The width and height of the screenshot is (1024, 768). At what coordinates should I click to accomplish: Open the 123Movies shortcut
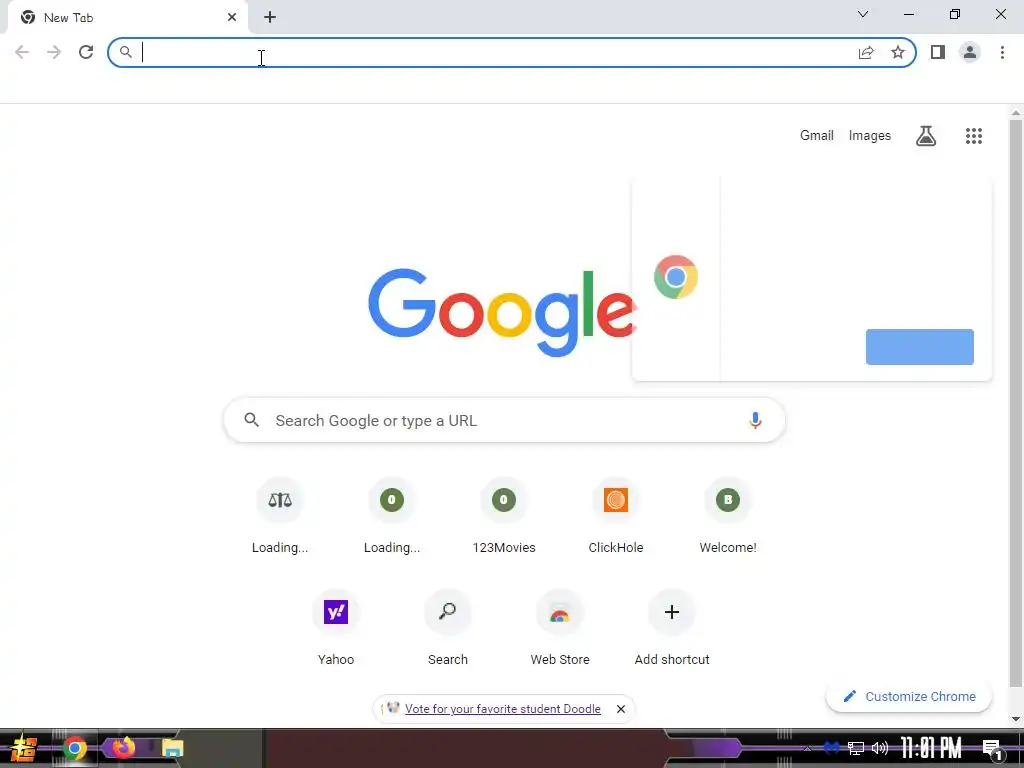(x=504, y=516)
